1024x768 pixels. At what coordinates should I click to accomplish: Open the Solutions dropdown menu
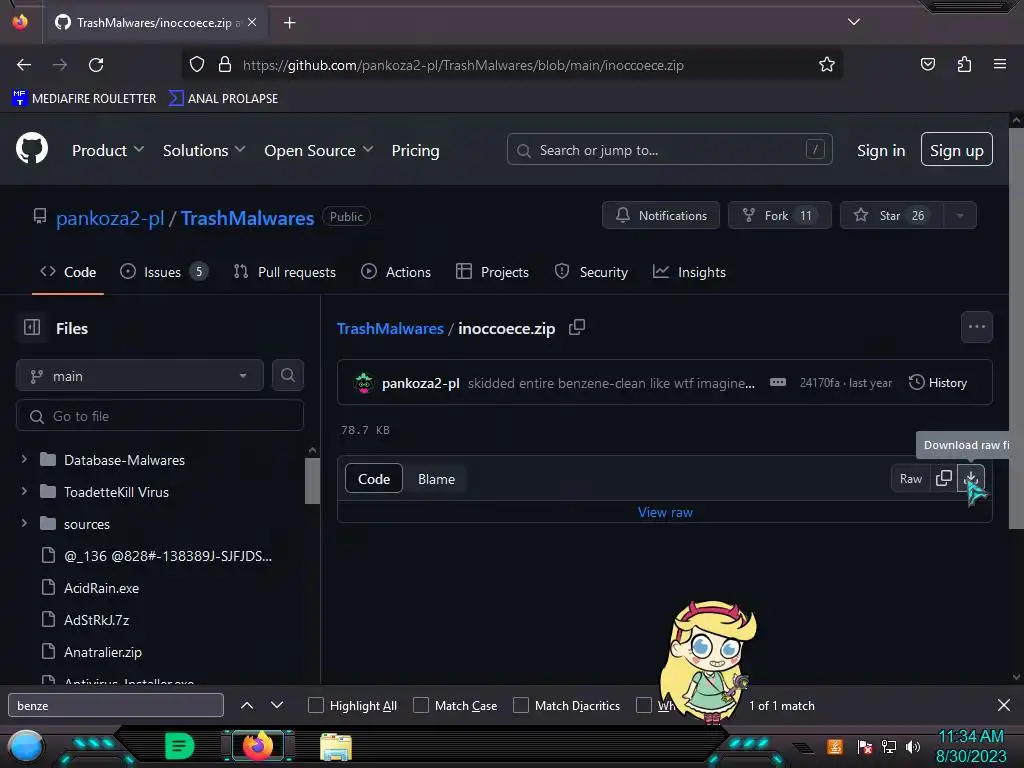(204, 150)
